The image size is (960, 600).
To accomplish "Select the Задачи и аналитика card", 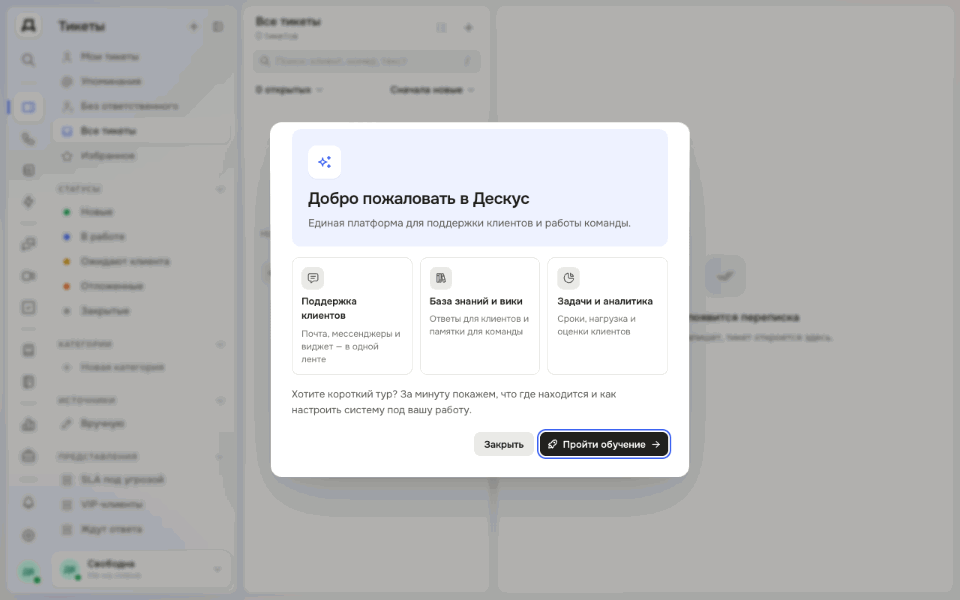I will tap(607, 316).
